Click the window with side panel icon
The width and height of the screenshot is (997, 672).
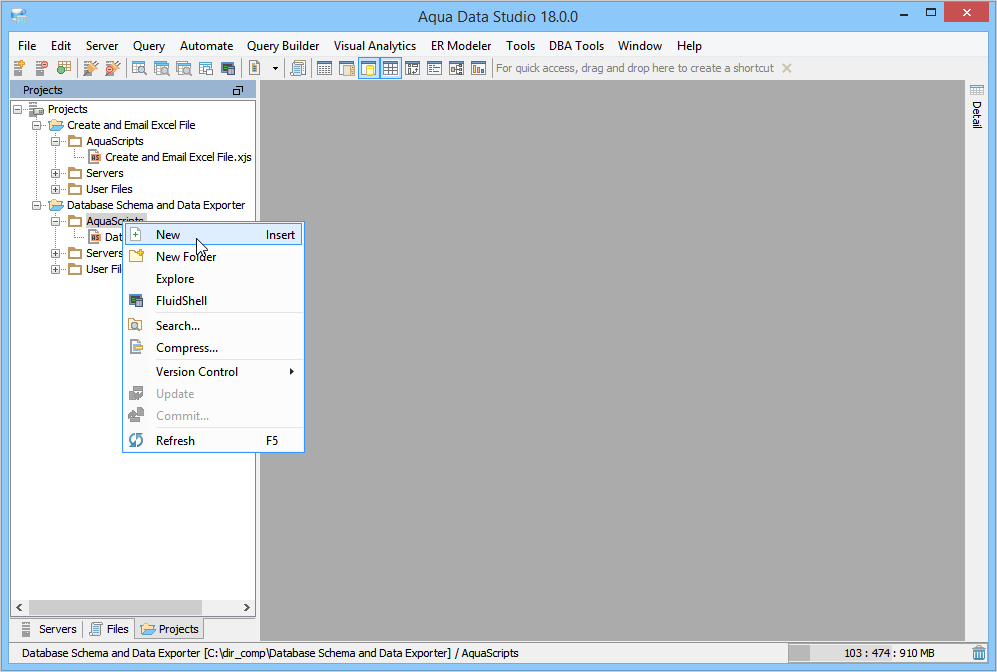pyautogui.click(x=347, y=68)
